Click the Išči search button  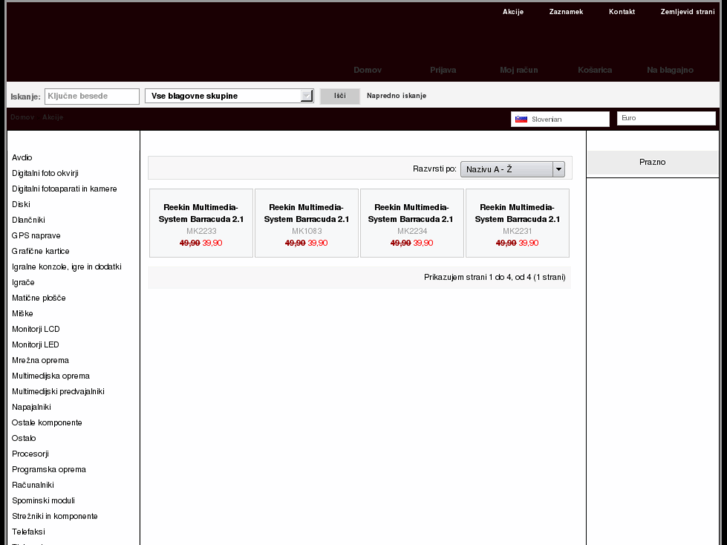click(x=340, y=96)
